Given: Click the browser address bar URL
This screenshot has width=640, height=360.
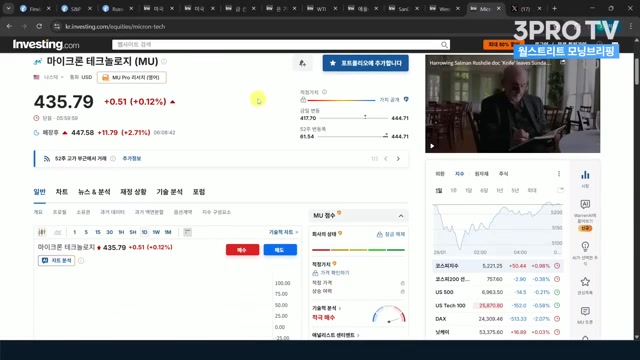Looking at the screenshot, I should point(116,27).
